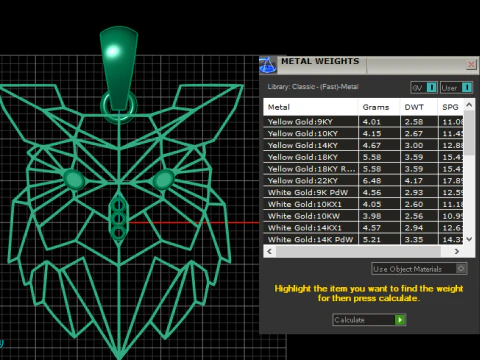This screenshot has height=360, width=480.
Task: Click the Metal Weights scale icon
Action: tap(268, 65)
